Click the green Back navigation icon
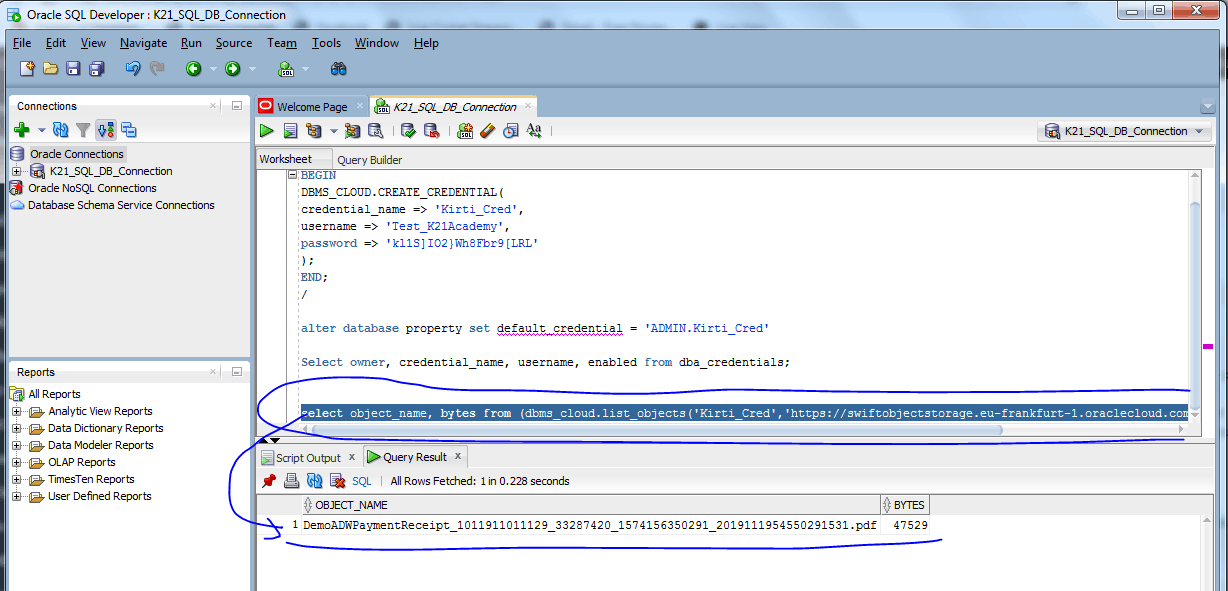Image resolution: width=1228 pixels, height=591 pixels. (x=193, y=69)
